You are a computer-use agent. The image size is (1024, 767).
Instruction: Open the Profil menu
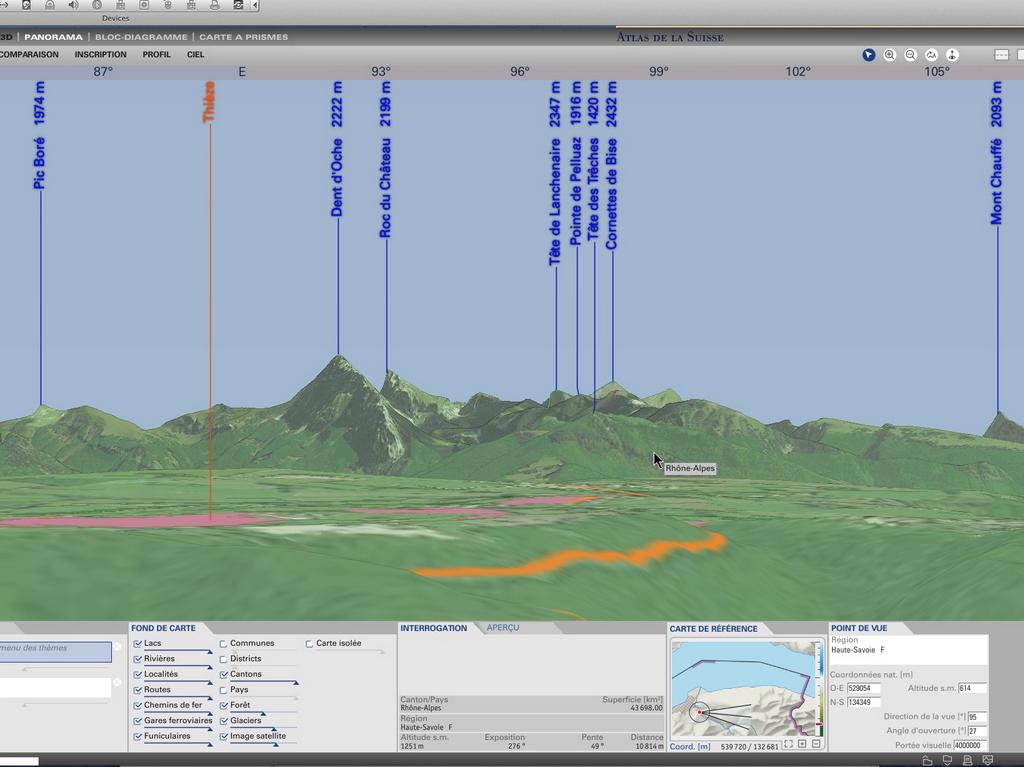pos(156,55)
